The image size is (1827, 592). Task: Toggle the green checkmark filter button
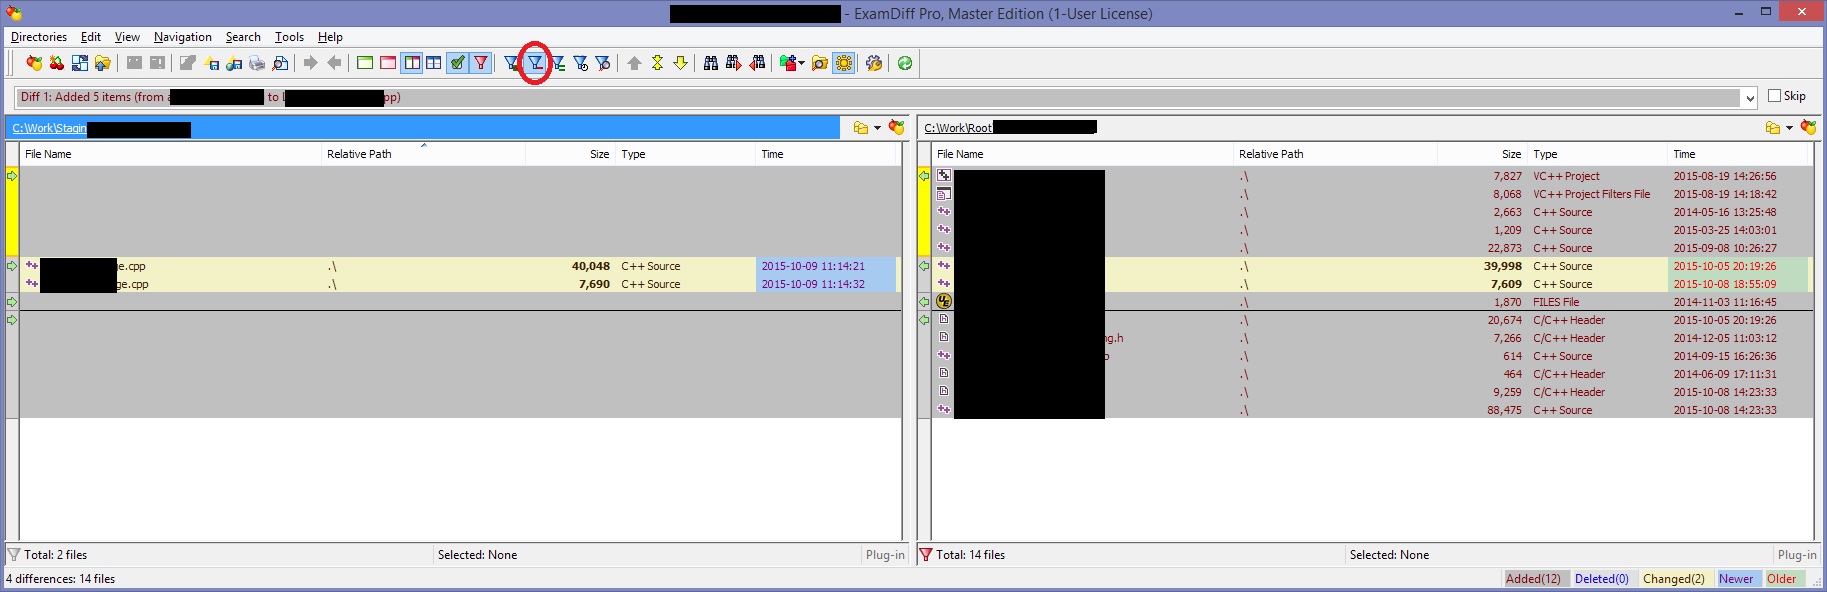point(458,63)
